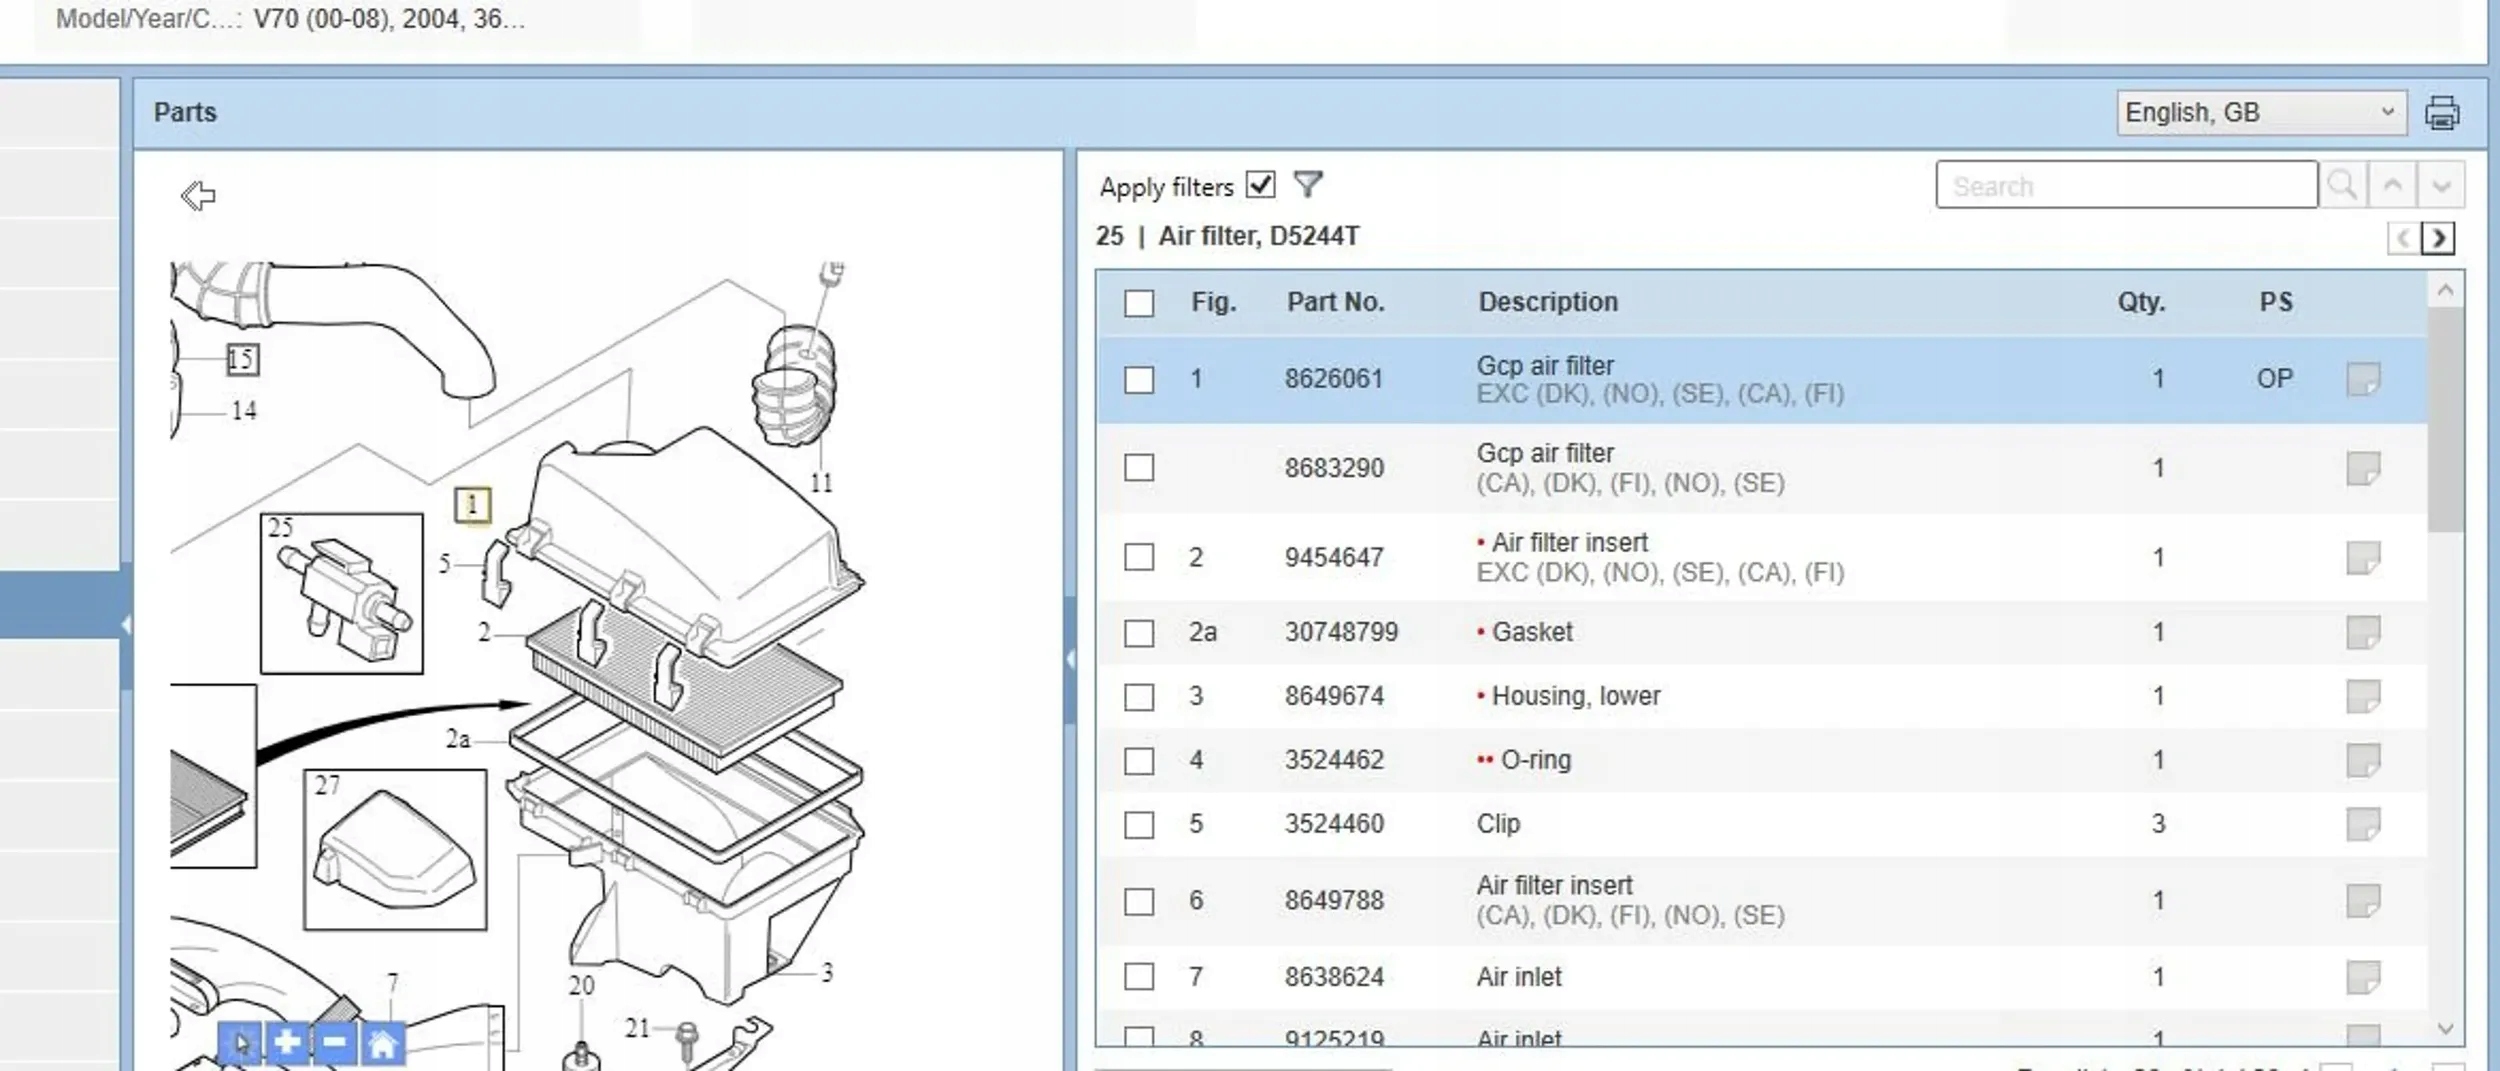2500x1071 pixels.
Task: Zoom out the diagram with minus button
Action: (334, 1043)
